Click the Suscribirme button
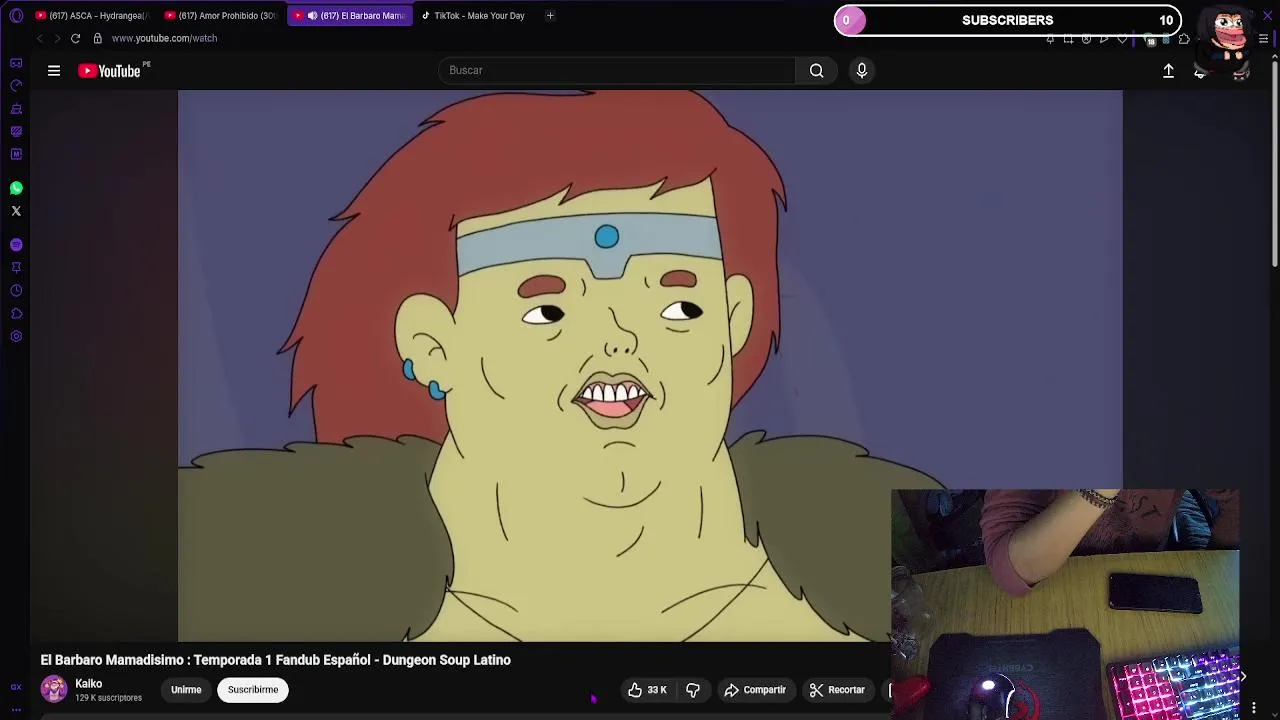 pos(253,690)
